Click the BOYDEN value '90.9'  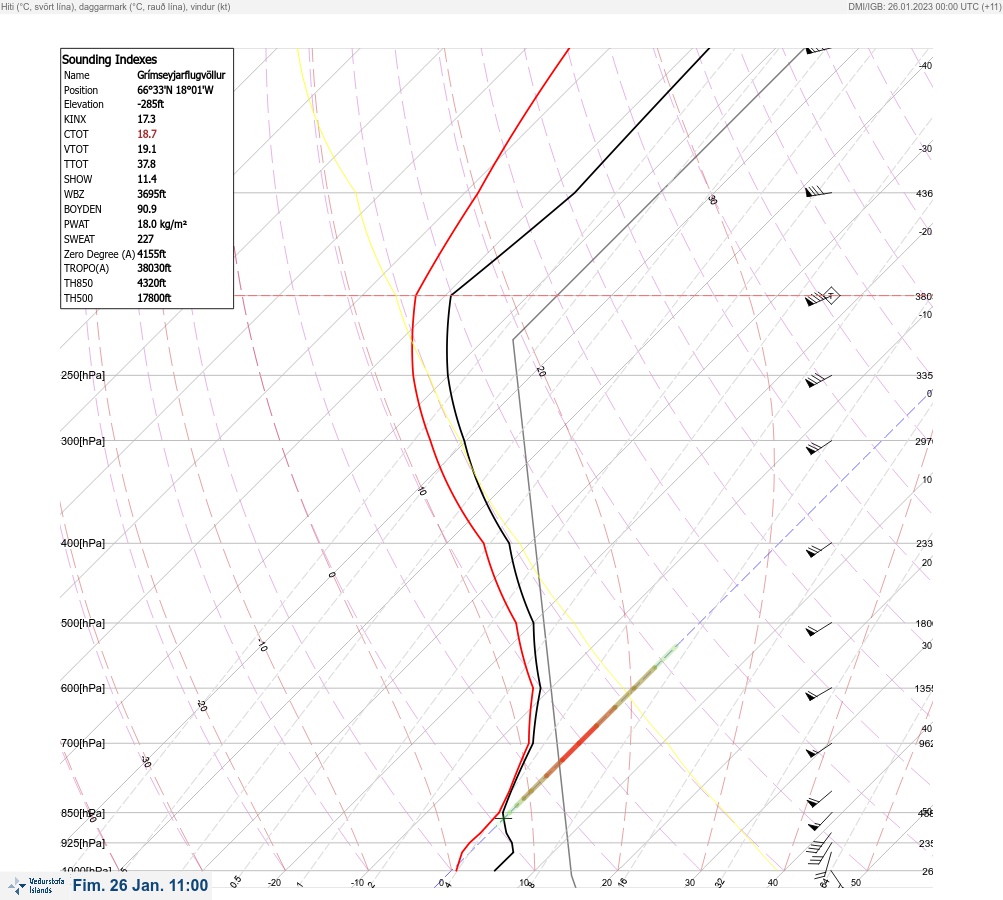(146, 209)
